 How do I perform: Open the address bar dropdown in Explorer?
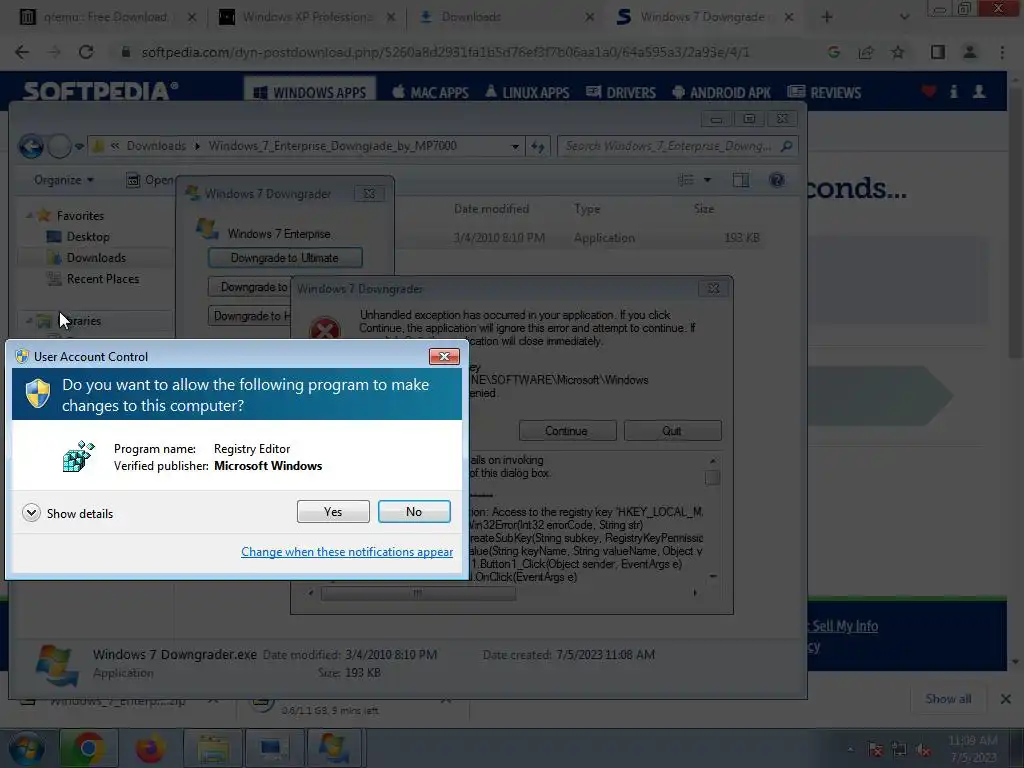[515, 146]
